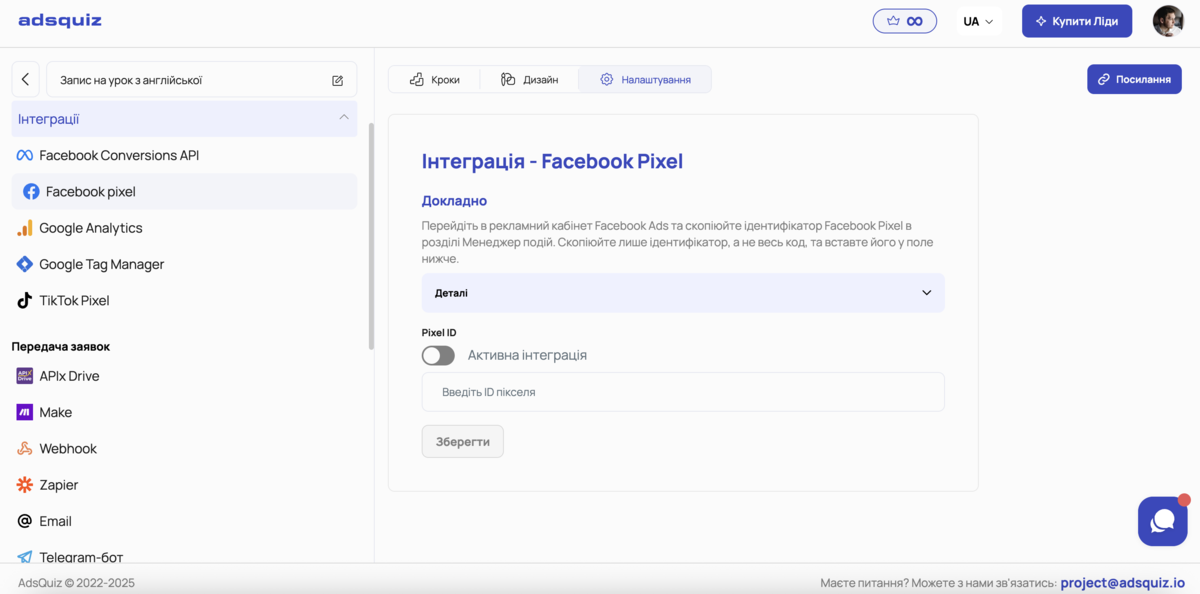Click the Webhook icon
Screen dimensions: 1200x594
25,448
